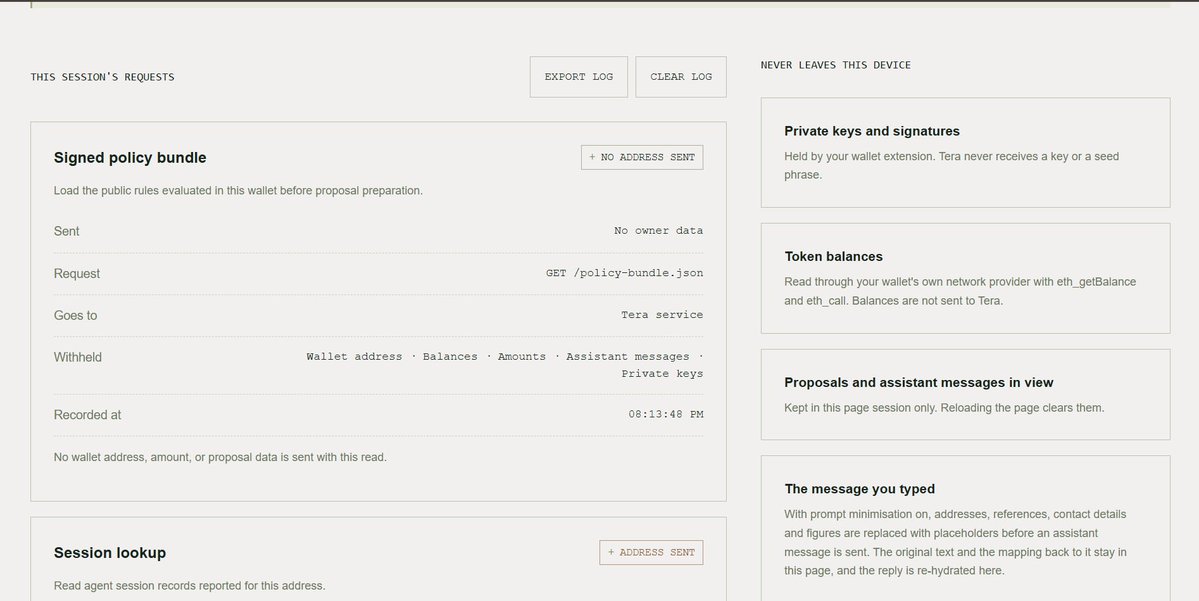This screenshot has width=1199, height=601.
Task: Click 'This session's requests' section label
Action: (102, 76)
